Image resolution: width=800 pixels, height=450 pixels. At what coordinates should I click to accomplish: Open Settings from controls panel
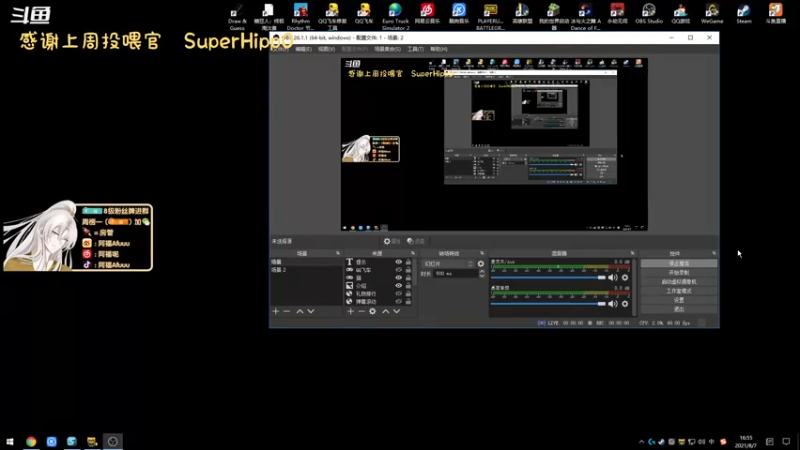pyautogui.click(x=679, y=300)
